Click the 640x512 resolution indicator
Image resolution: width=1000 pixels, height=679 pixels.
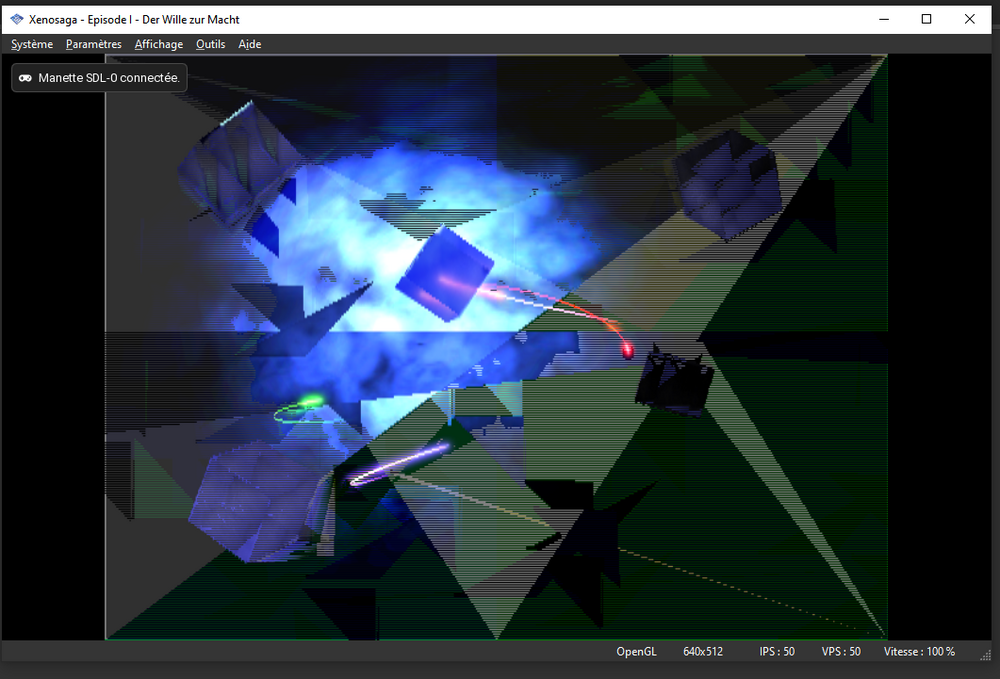703,652
